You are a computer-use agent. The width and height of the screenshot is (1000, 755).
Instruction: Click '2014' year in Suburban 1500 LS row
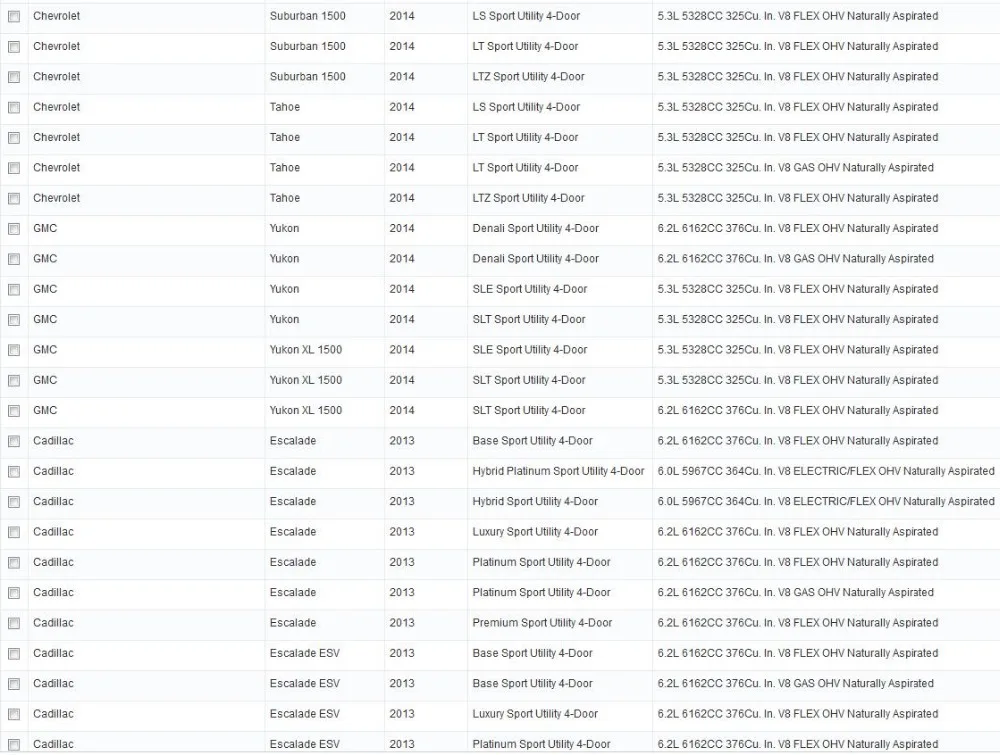(402, 16)
